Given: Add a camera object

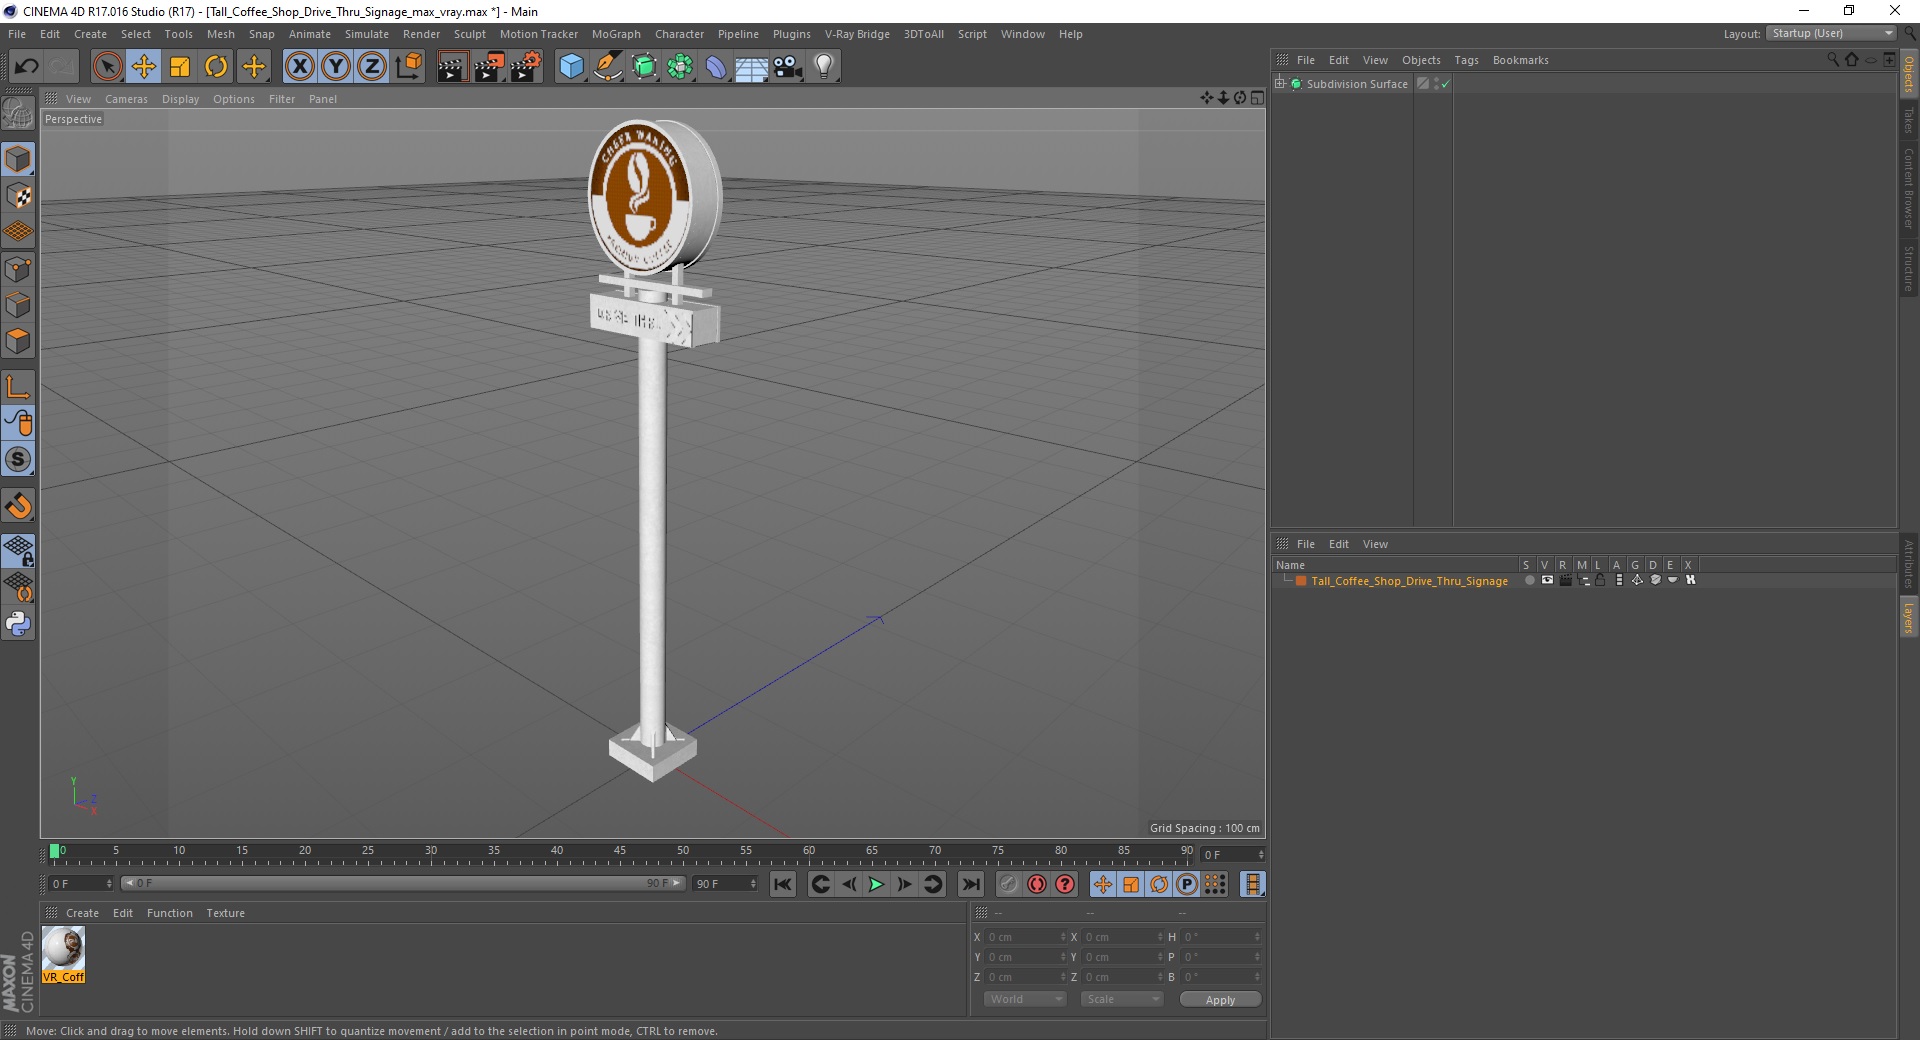Looking at the screenshot, I should pyautogui.click(x=788, y=67).
